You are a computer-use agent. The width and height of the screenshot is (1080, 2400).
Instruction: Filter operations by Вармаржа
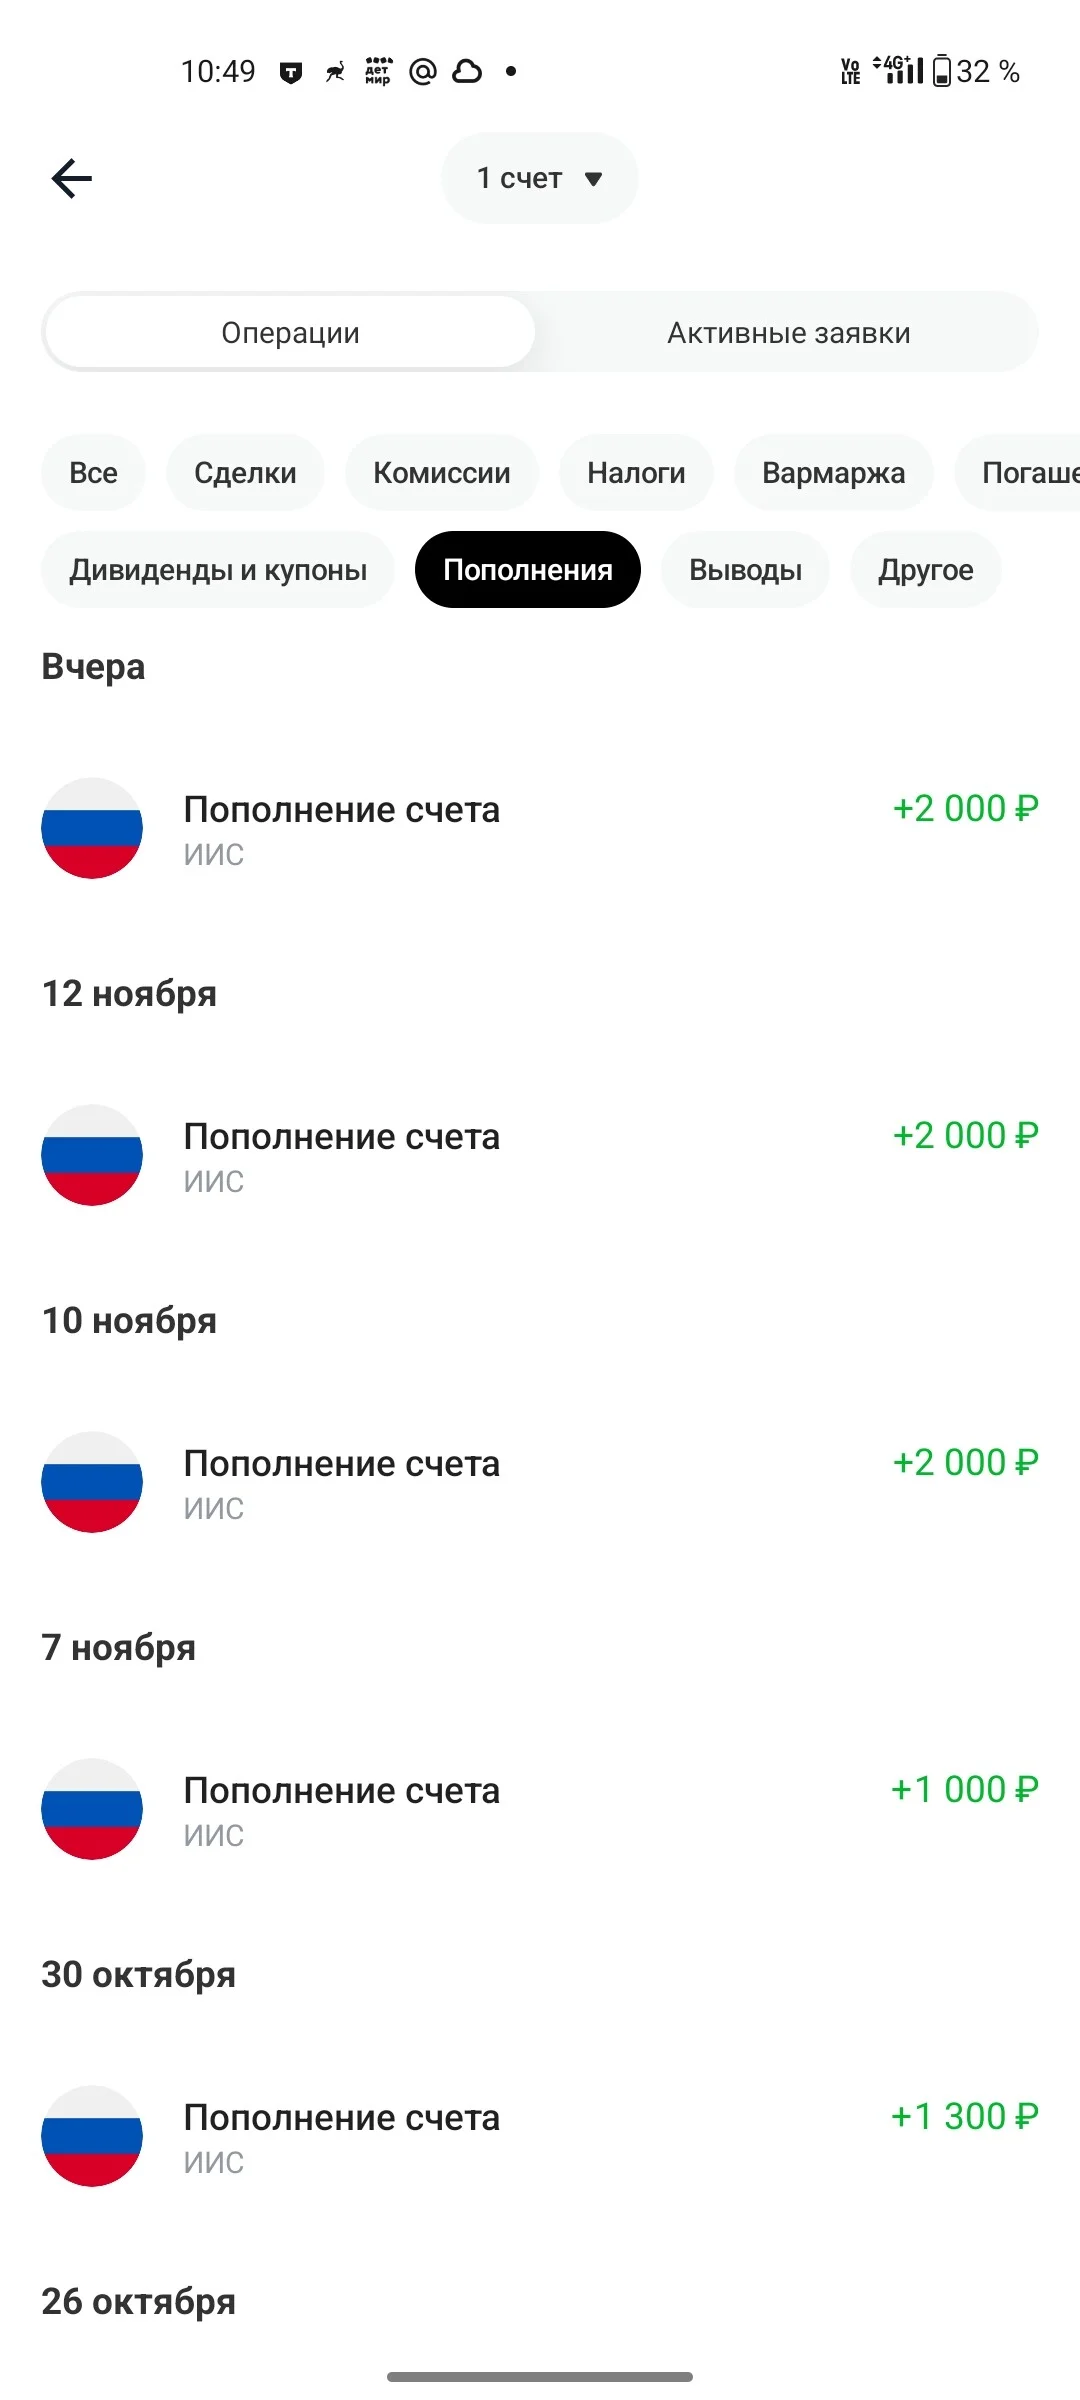pos(834,472)
